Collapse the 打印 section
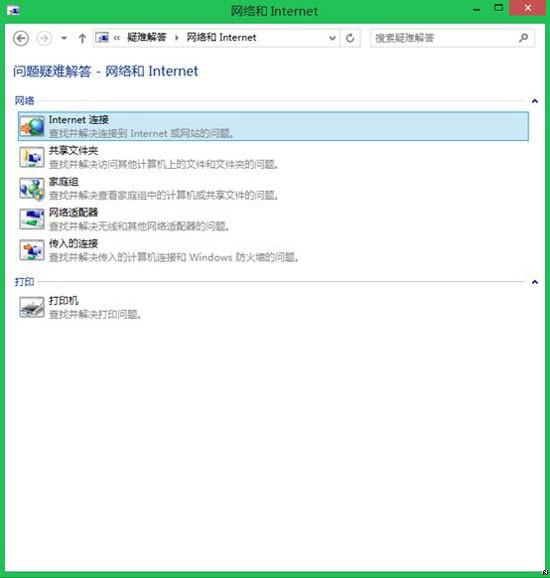 (x=535, y=282)
